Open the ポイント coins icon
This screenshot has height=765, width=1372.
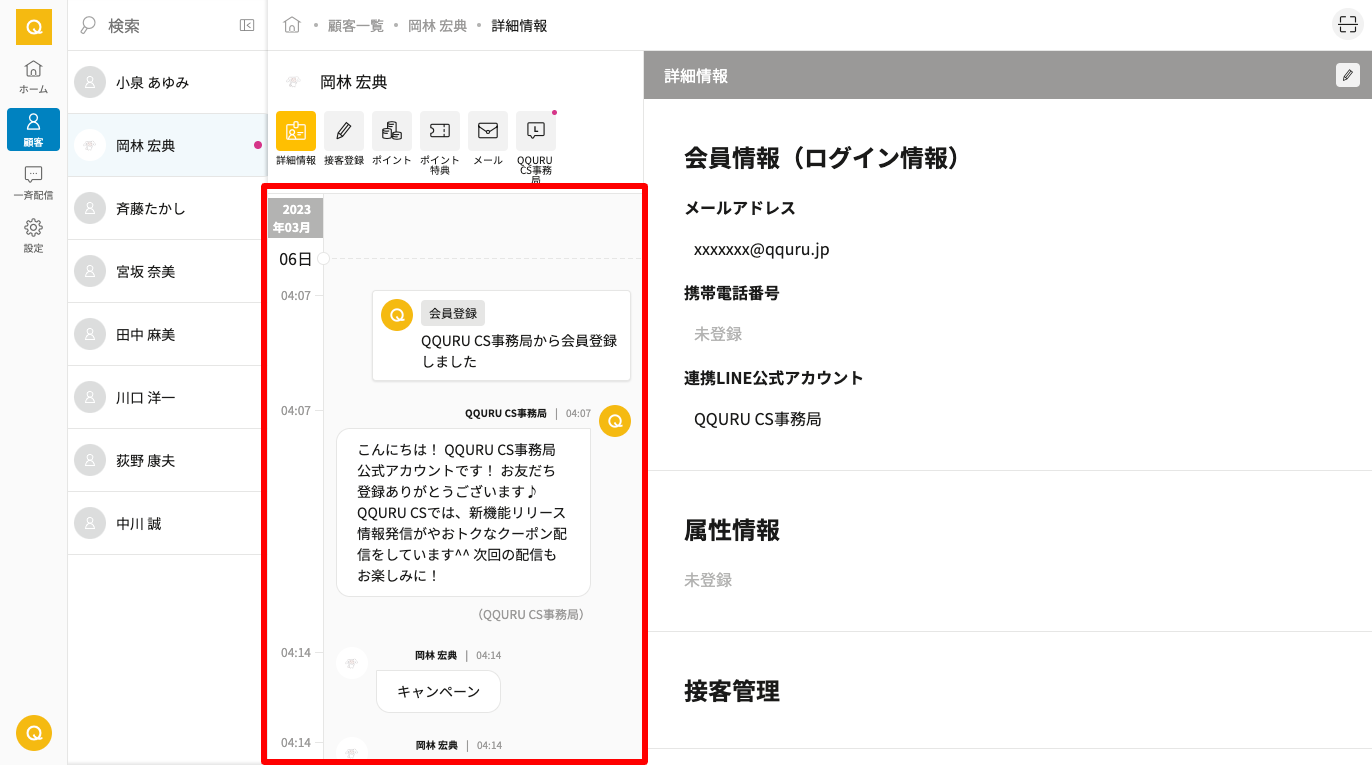pyautogui.click(x=392, y=131)
